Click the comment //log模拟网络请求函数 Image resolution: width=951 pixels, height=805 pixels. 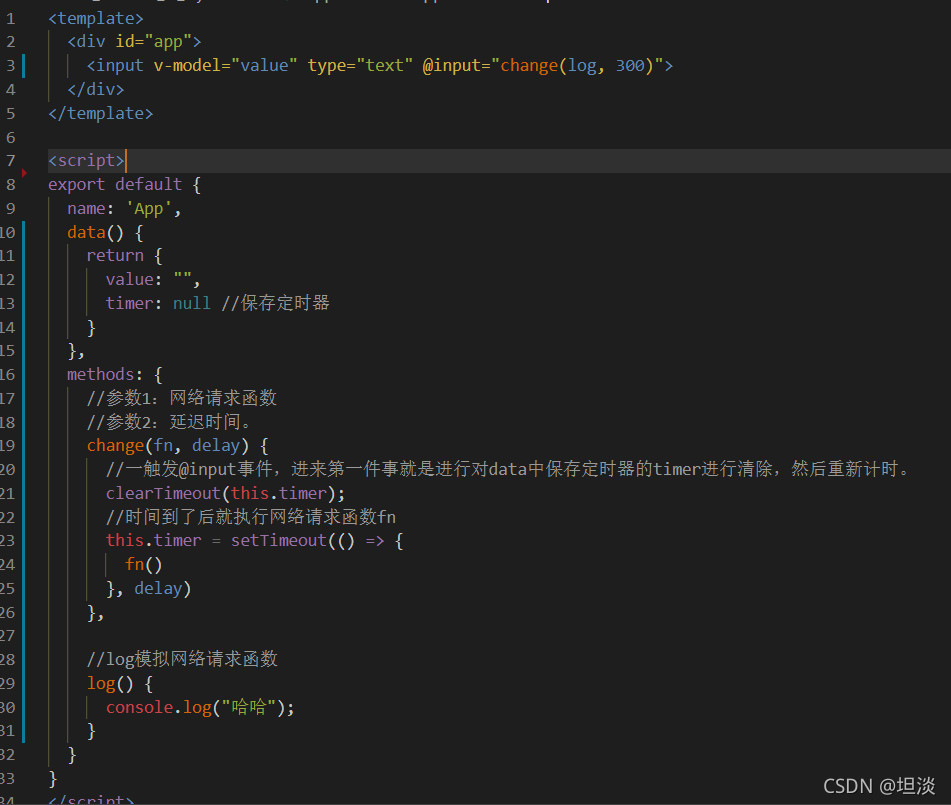pyautogui.click(x=182, y=659)
